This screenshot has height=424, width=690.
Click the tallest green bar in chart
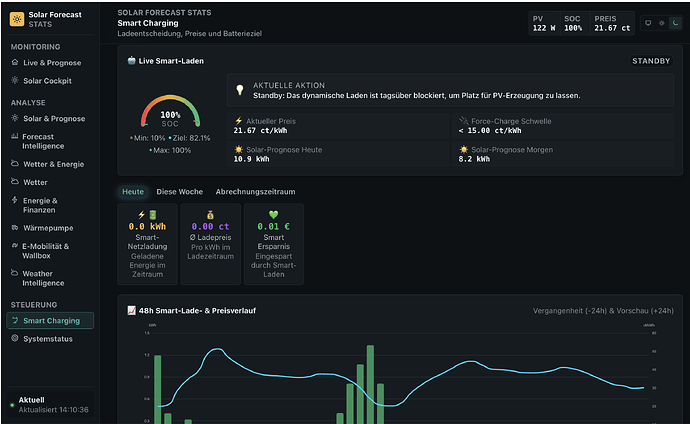click(370, 384)
